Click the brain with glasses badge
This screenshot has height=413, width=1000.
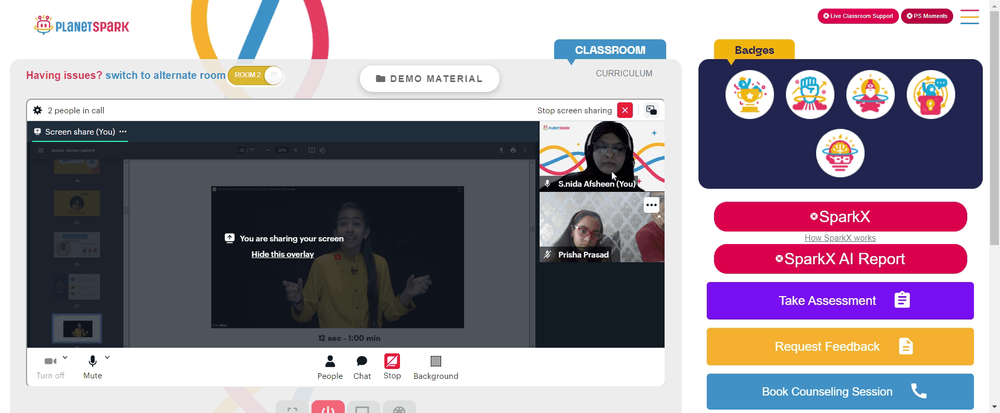tap(840, 153)
